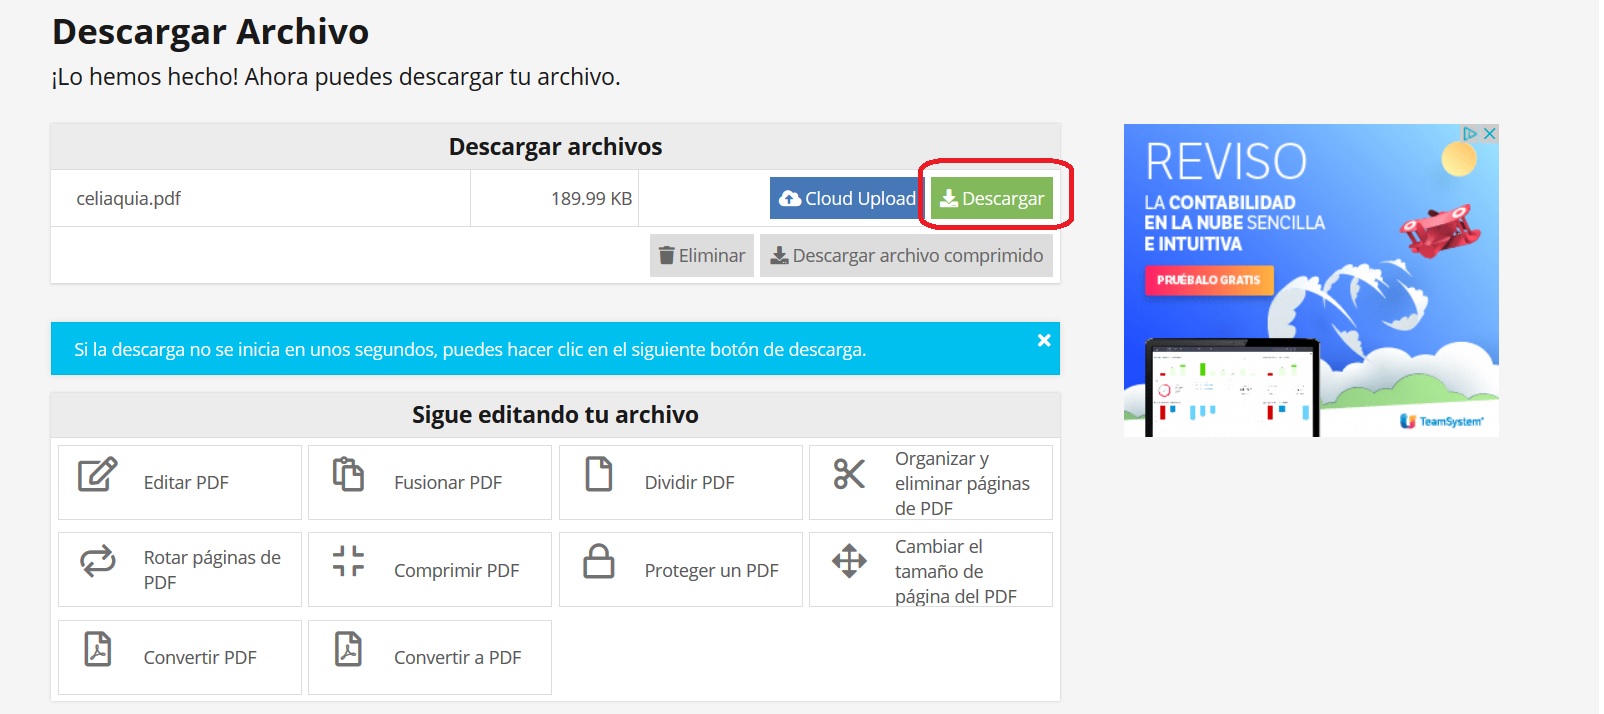Click the Dividir PDF page icon
The image size is (1604, 714).
tap(599, 474)
